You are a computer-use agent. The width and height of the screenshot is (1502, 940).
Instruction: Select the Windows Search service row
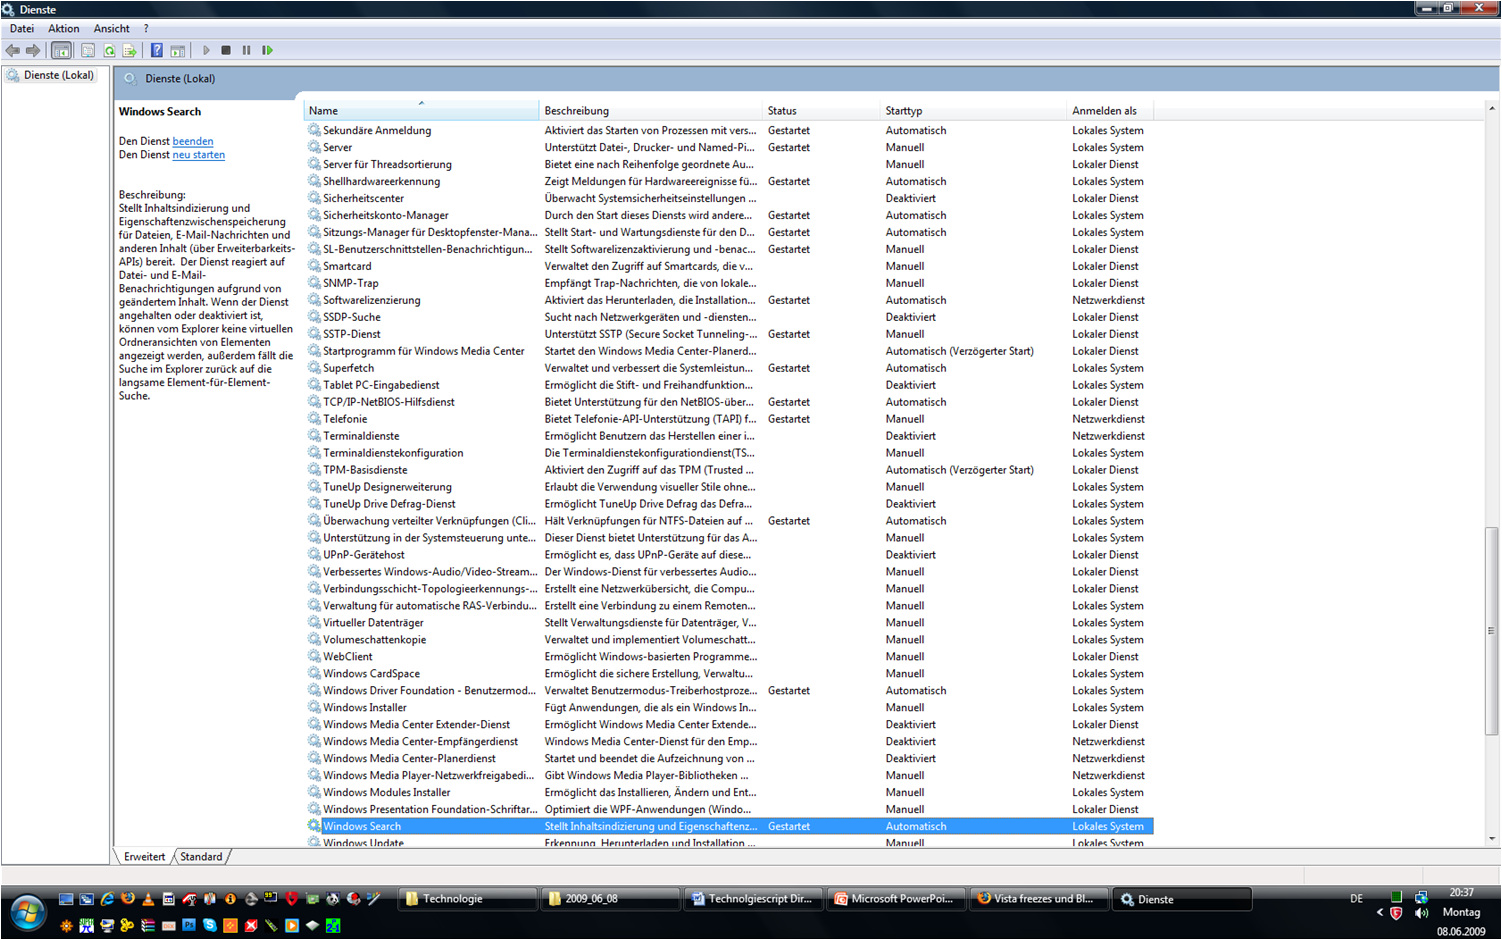click(729, 826)
